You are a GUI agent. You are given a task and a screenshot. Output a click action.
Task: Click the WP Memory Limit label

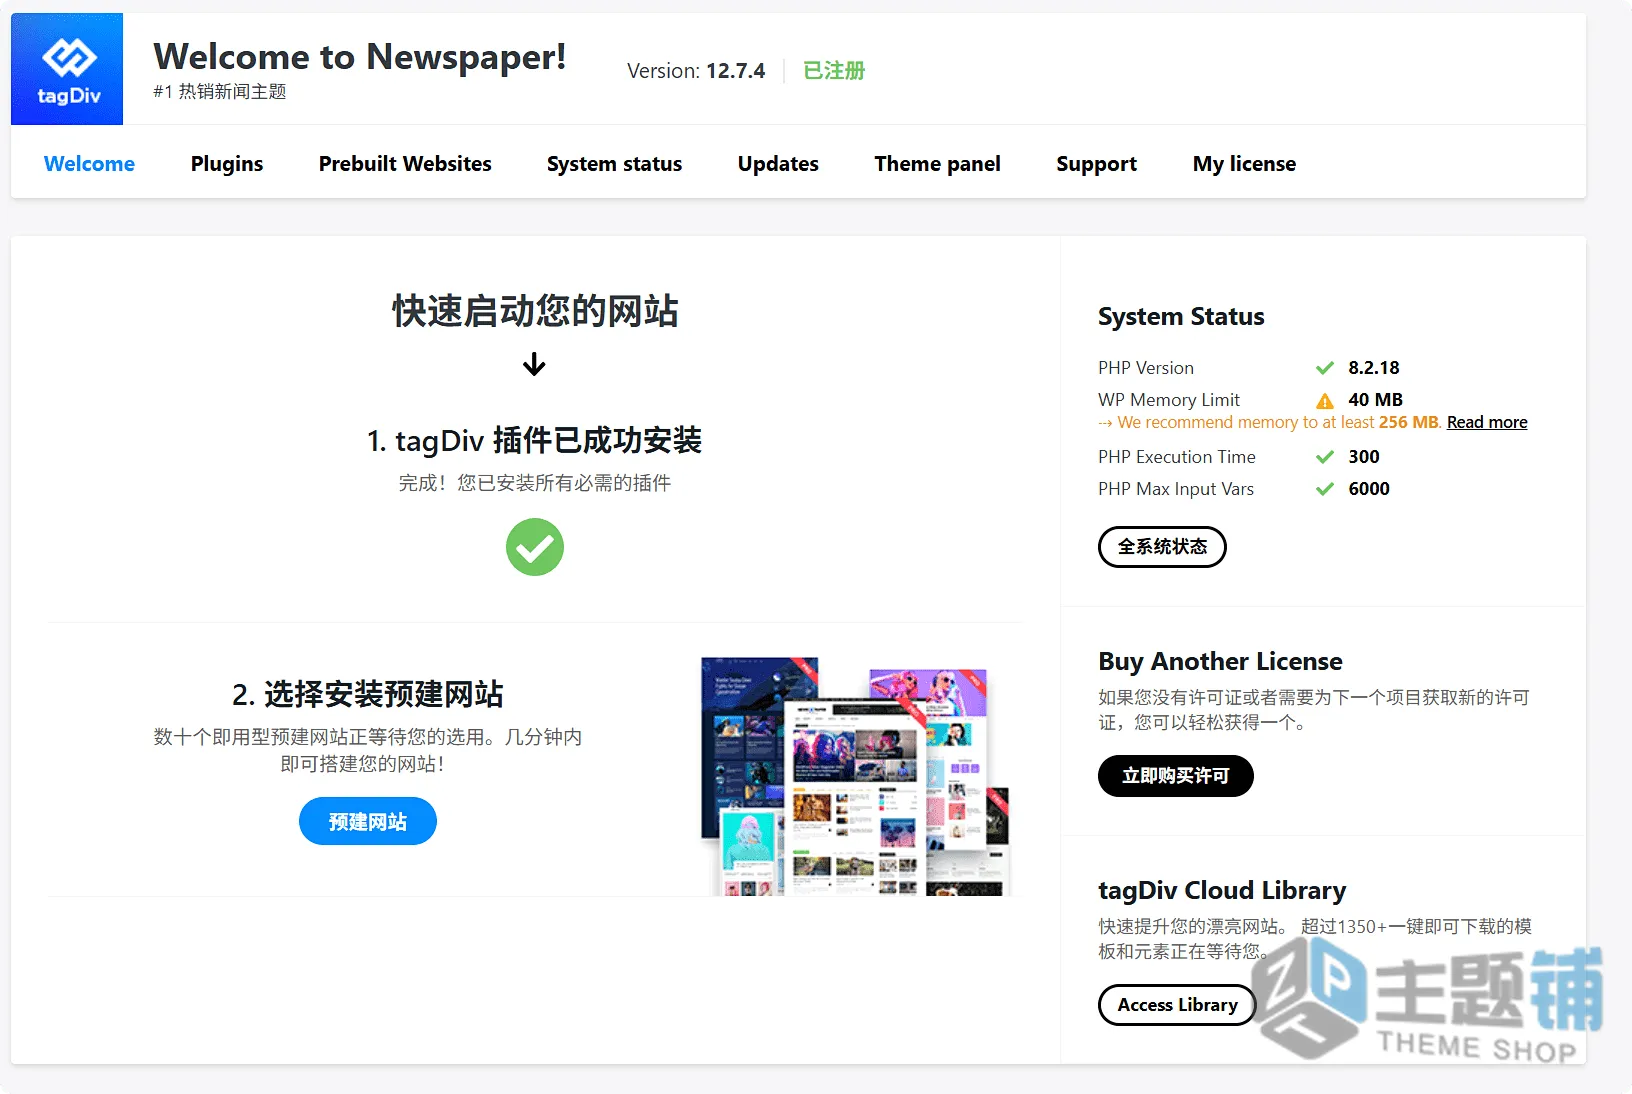coord(1169,400)
